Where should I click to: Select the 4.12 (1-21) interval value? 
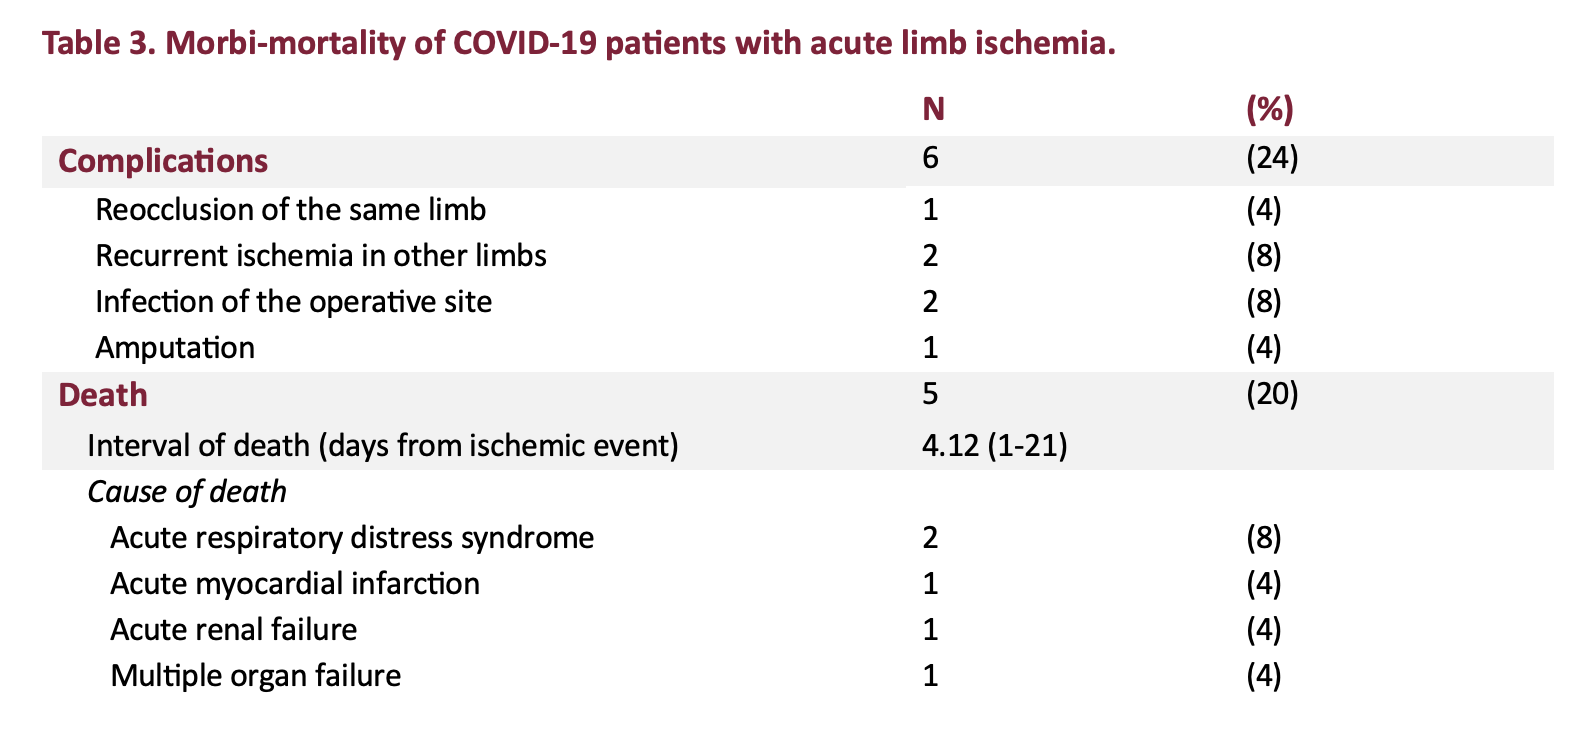pyautogui.click(x=994, y=444)
